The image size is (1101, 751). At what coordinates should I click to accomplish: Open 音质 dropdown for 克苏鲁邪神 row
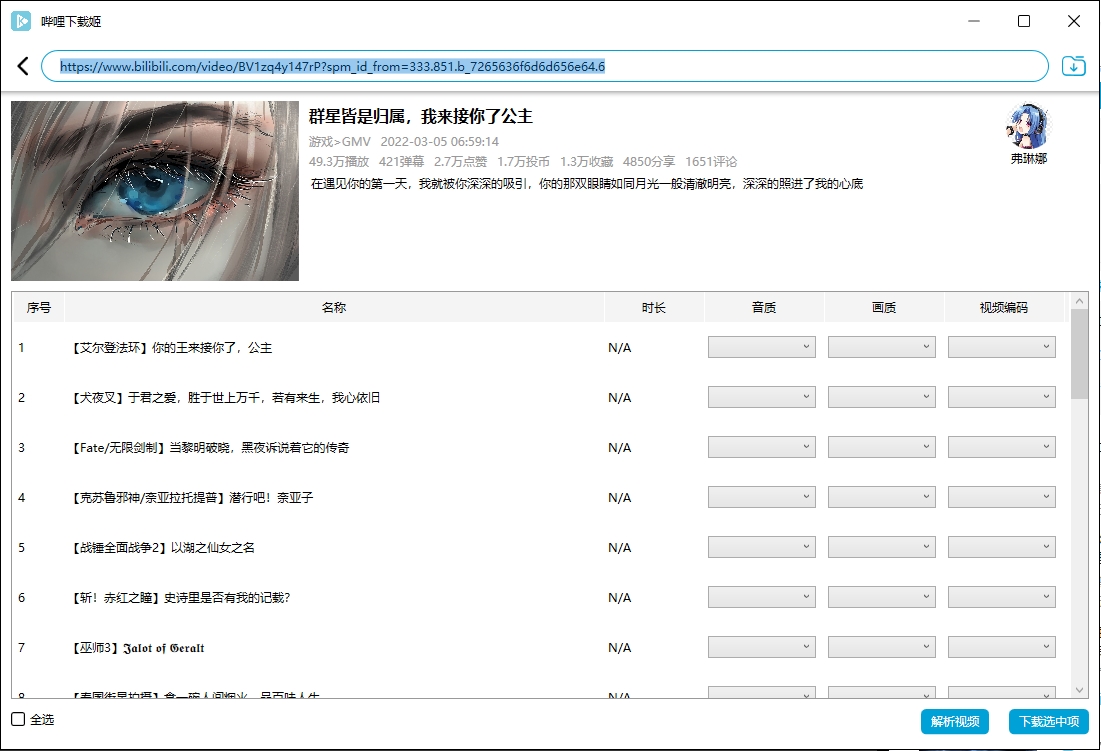click(762, 497)
